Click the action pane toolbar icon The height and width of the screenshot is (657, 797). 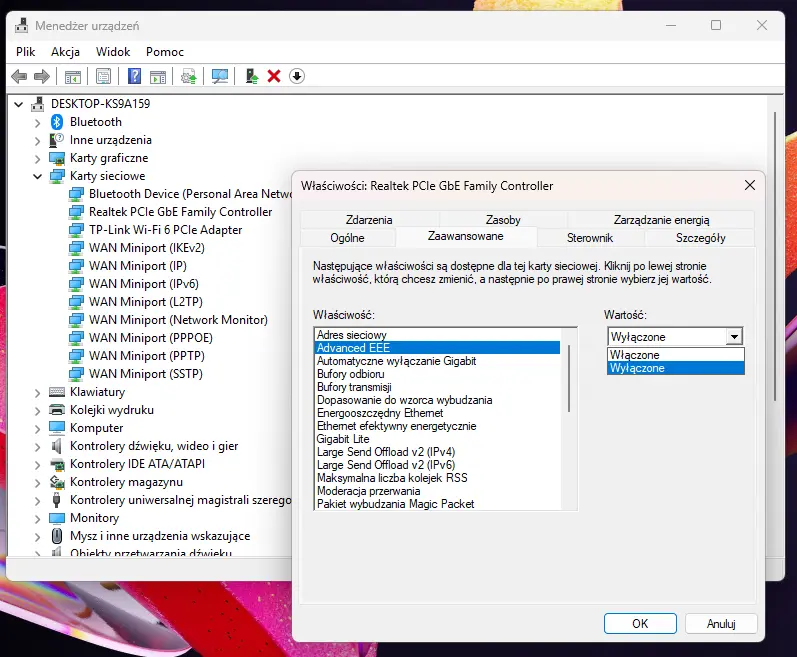click(x=158, y=77)
